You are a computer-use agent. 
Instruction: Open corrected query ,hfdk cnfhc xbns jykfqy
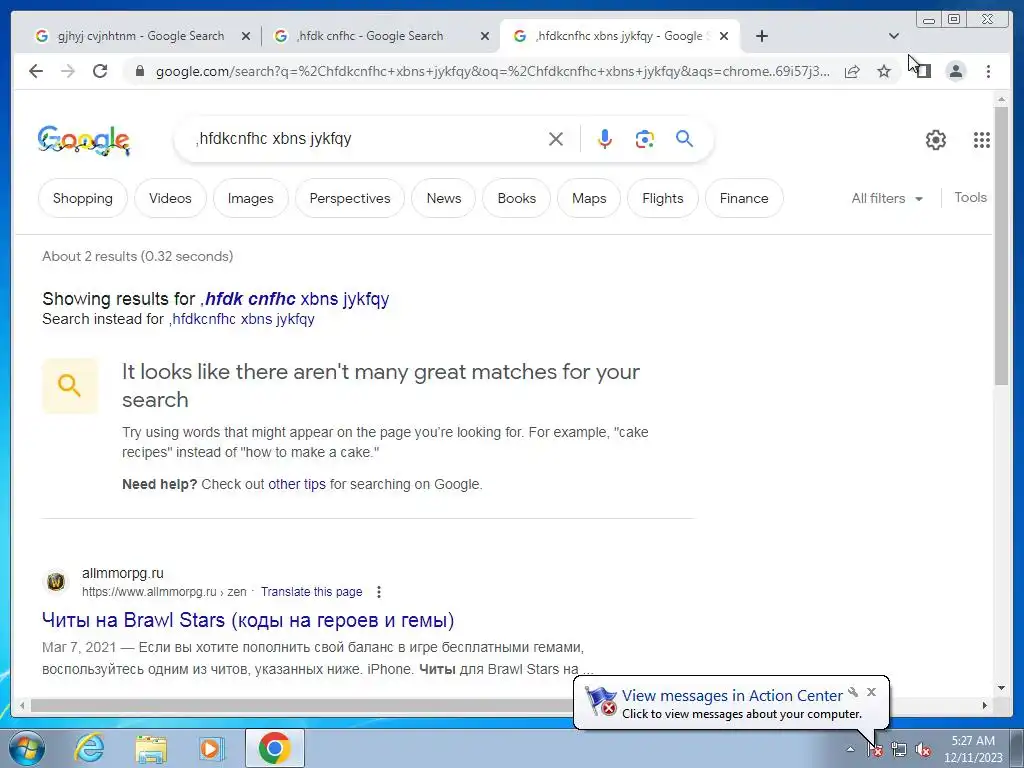pos(295,298)
